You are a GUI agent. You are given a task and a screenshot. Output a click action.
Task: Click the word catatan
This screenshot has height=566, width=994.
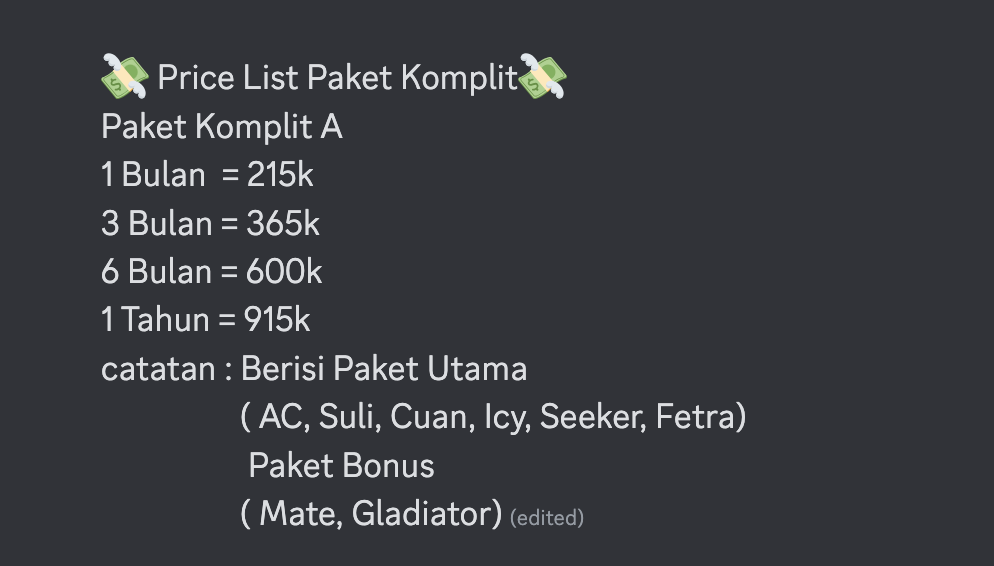point(158,370)
